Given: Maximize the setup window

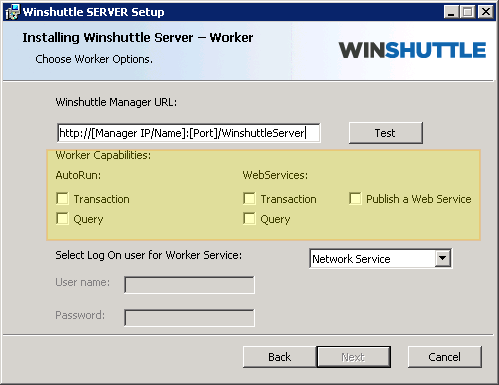Looking at the screenshot, I should coord(468,12).
